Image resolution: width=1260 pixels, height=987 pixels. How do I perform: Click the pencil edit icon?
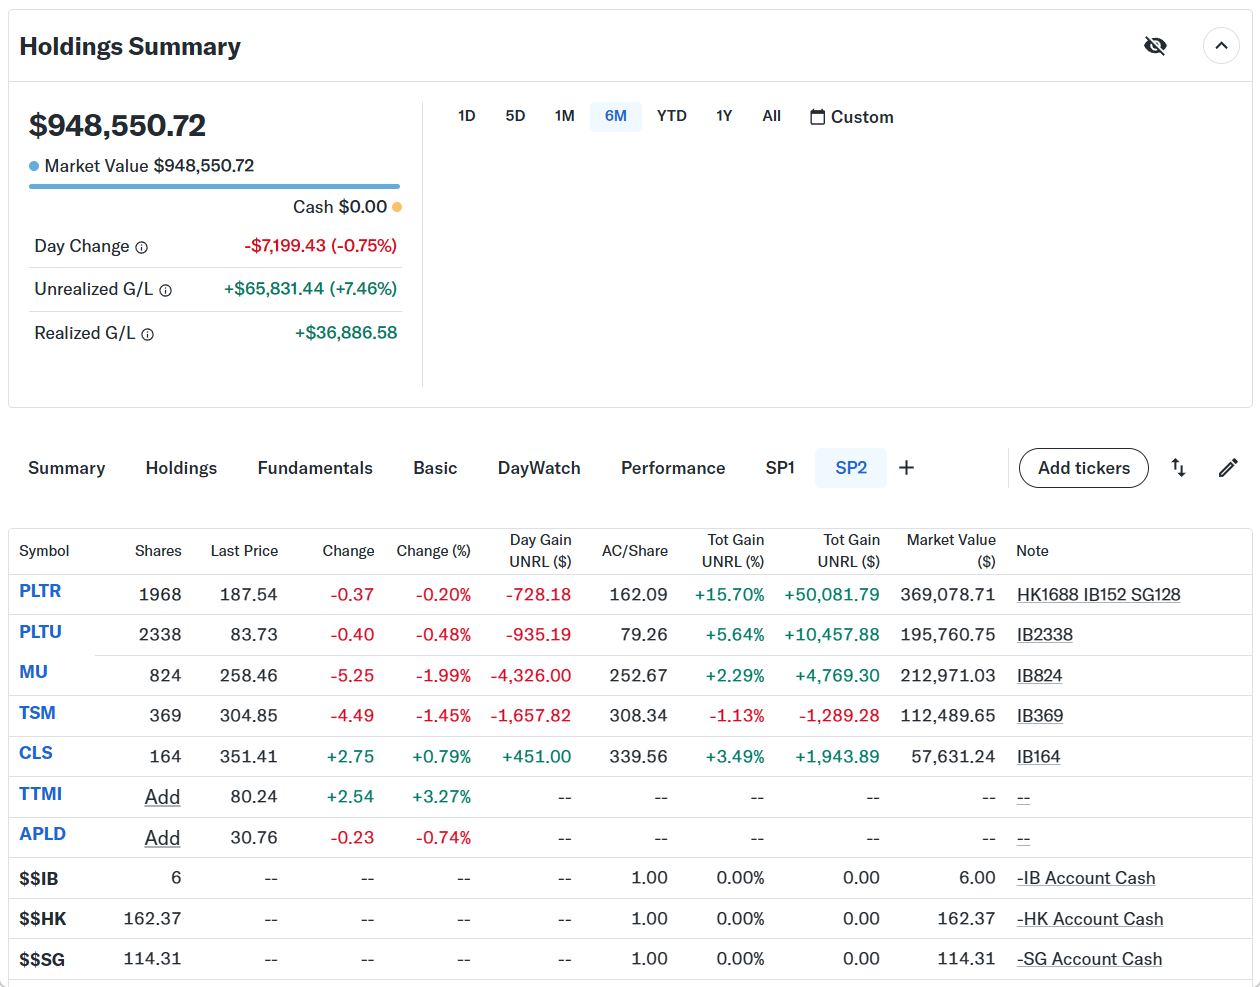[1228, 468]
